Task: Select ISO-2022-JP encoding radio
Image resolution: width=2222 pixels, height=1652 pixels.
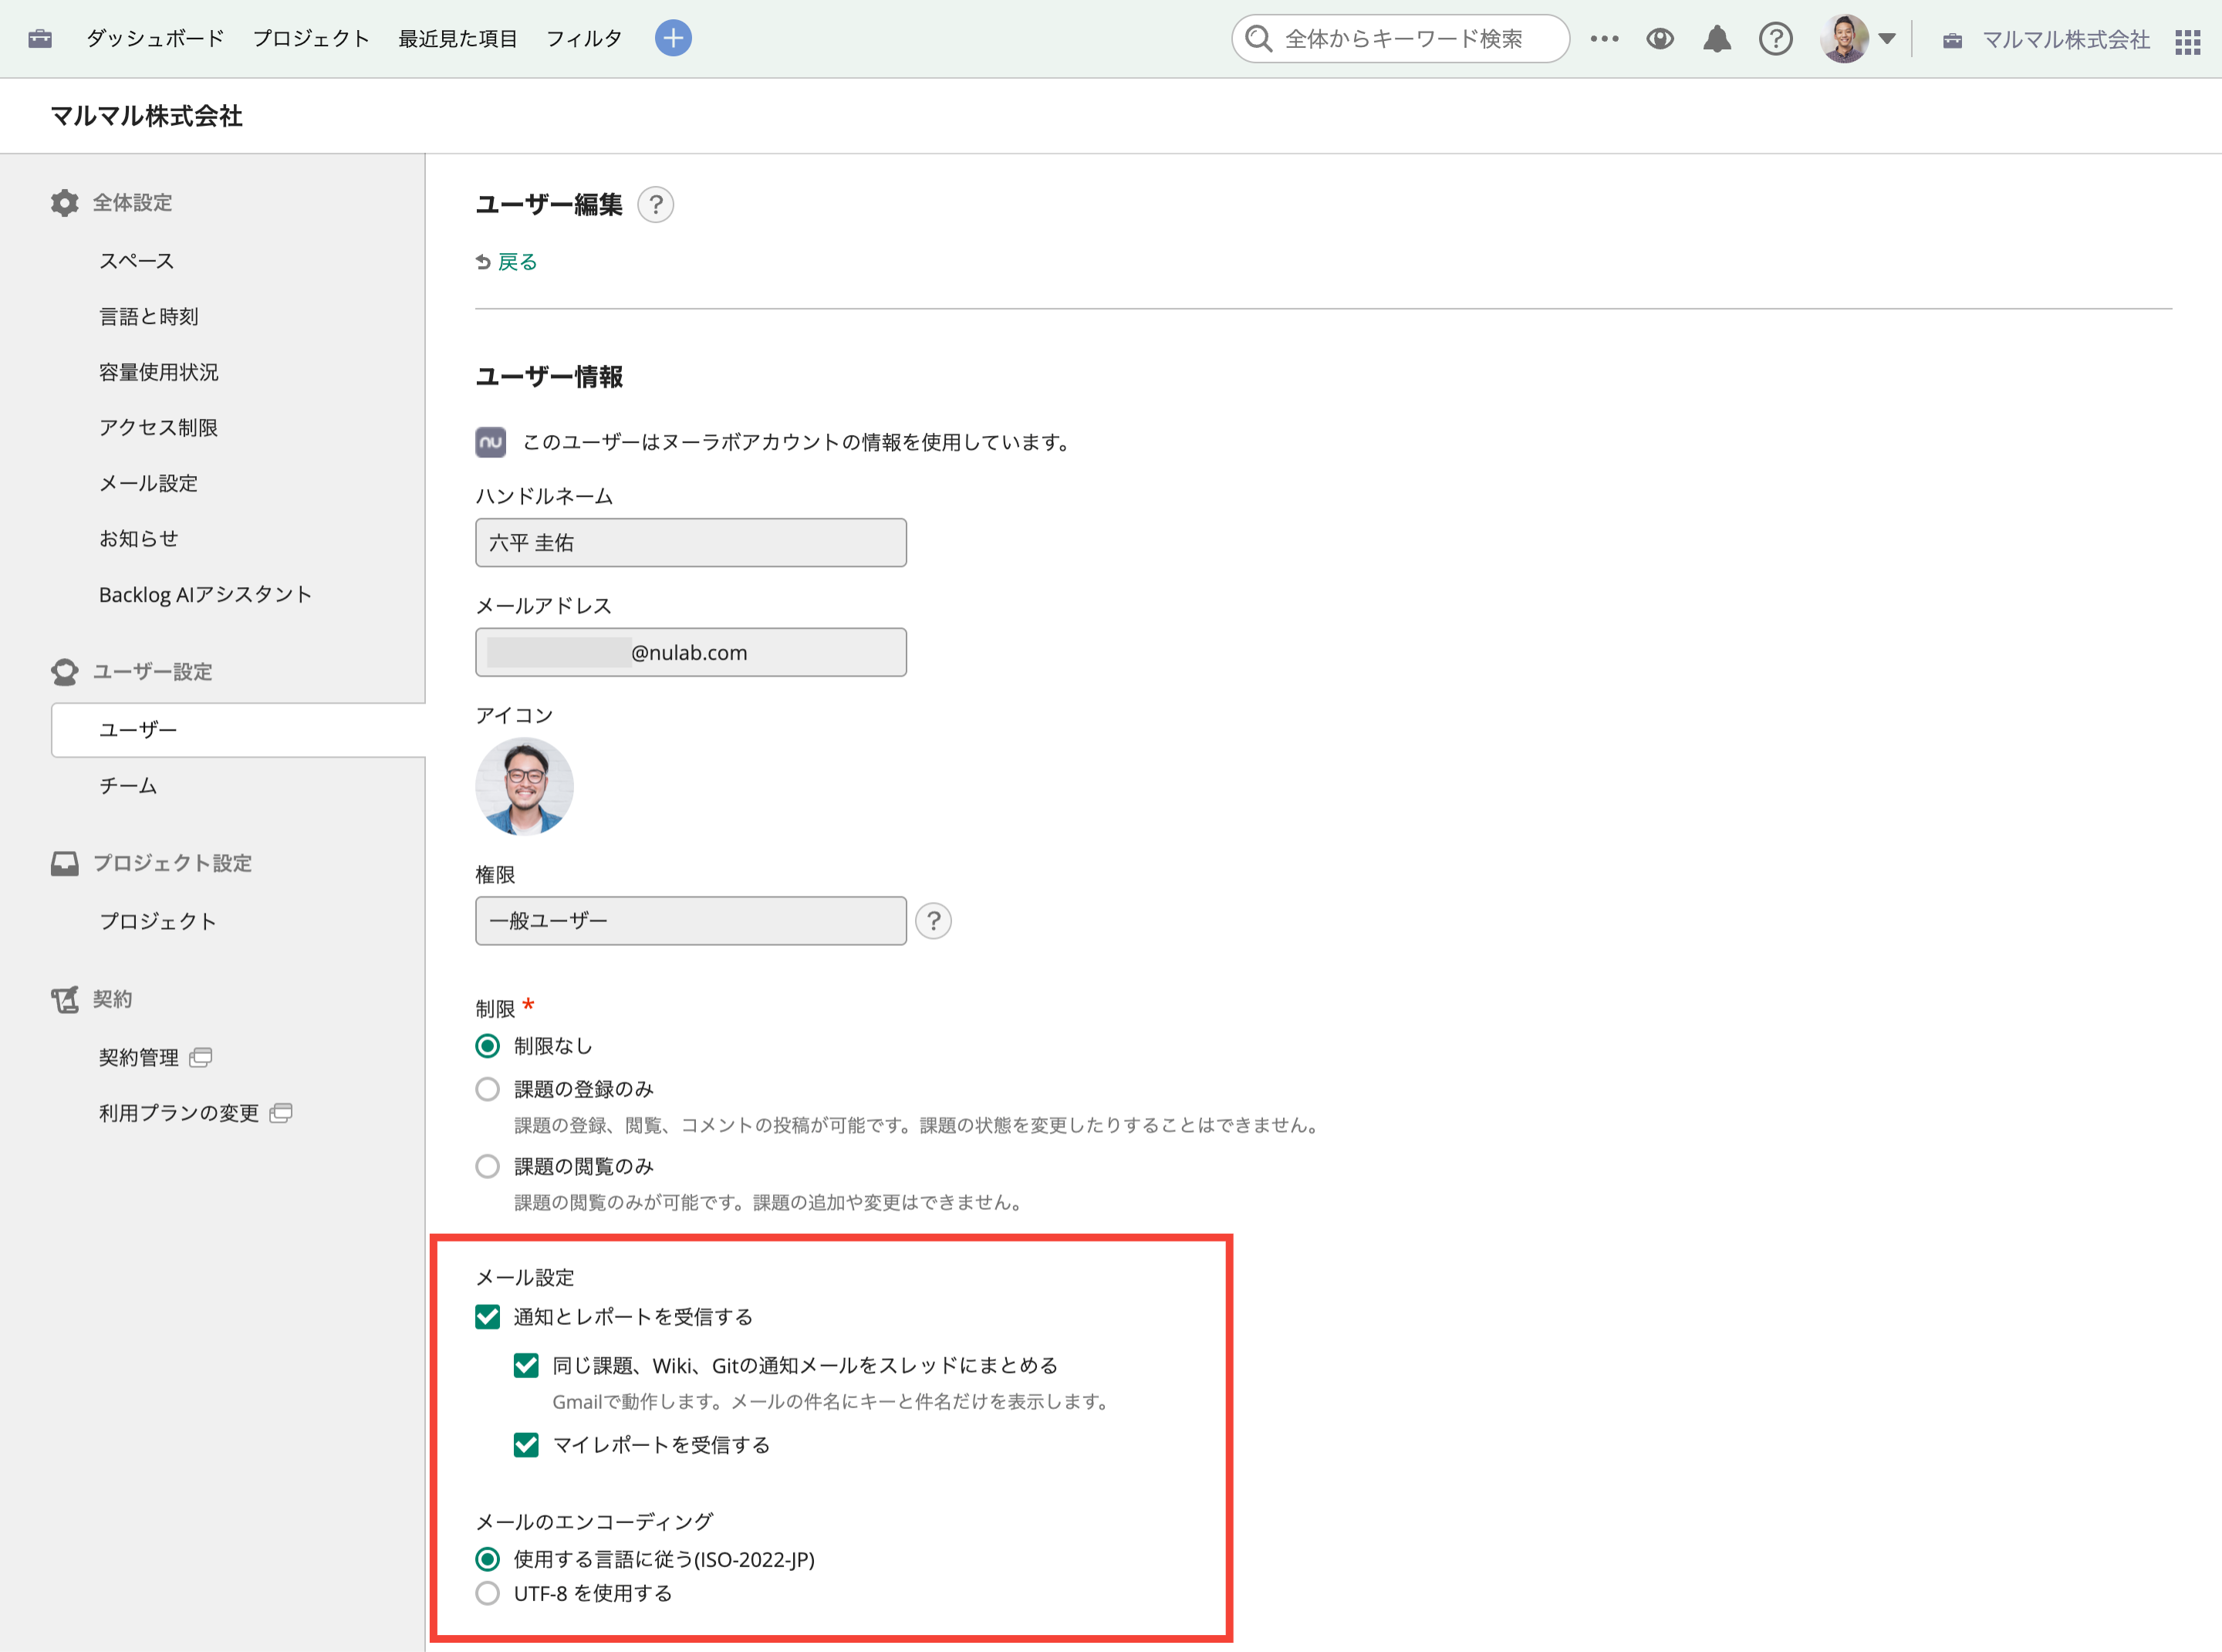Action: 488,1559
